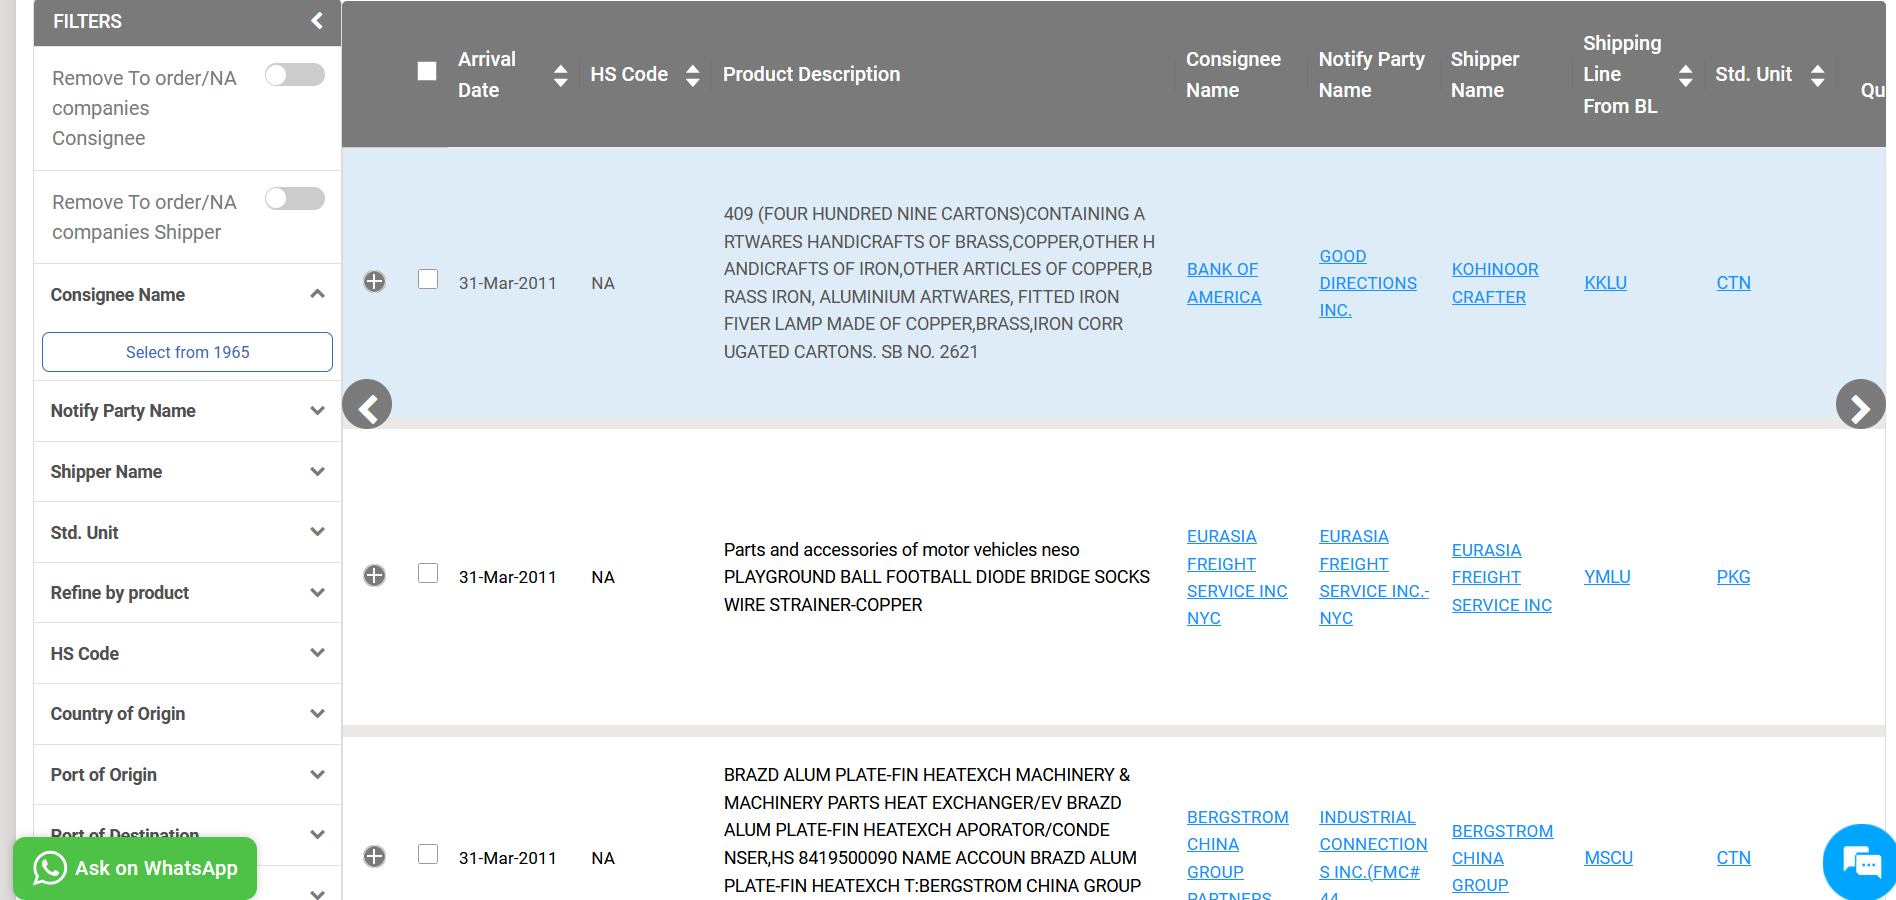Sort the table by Arrival Date

click(560, 74)
